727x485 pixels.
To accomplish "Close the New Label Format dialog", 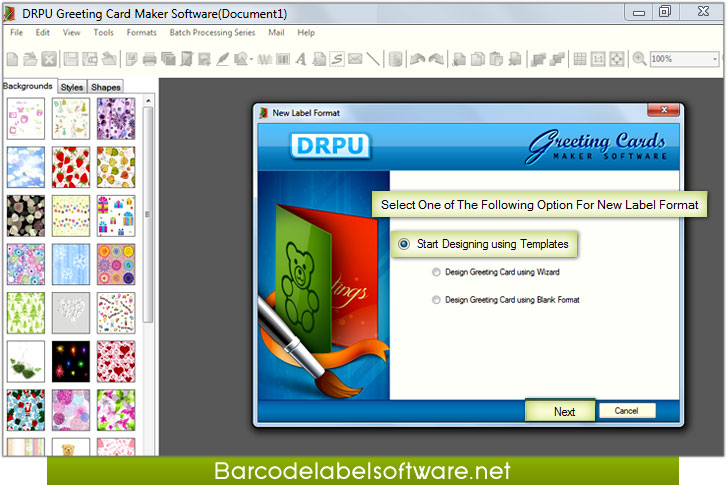I will point(663,110).
